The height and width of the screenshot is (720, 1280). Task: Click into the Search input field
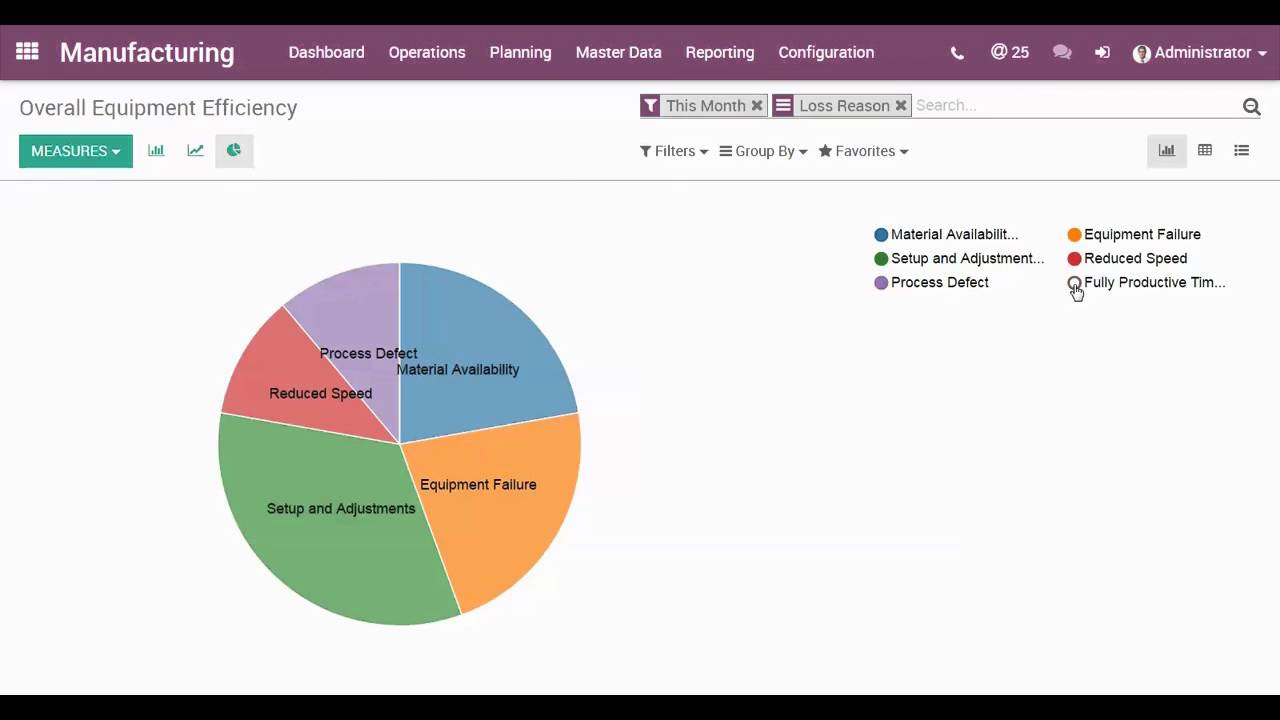(1070, 105)
